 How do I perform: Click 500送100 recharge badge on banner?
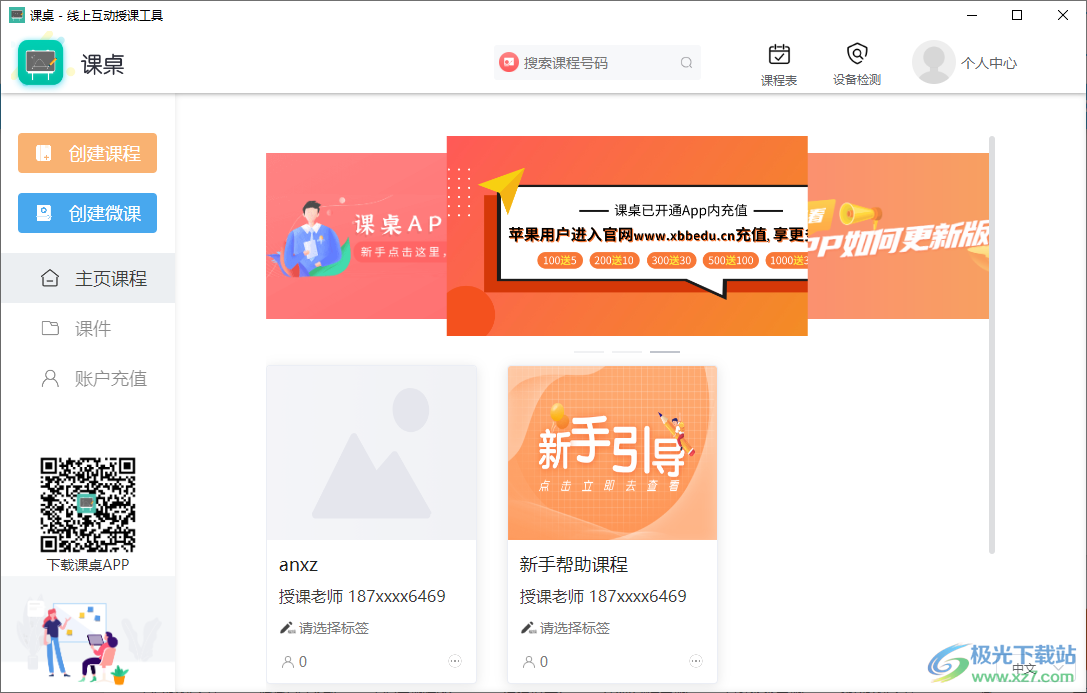(731, 261)
